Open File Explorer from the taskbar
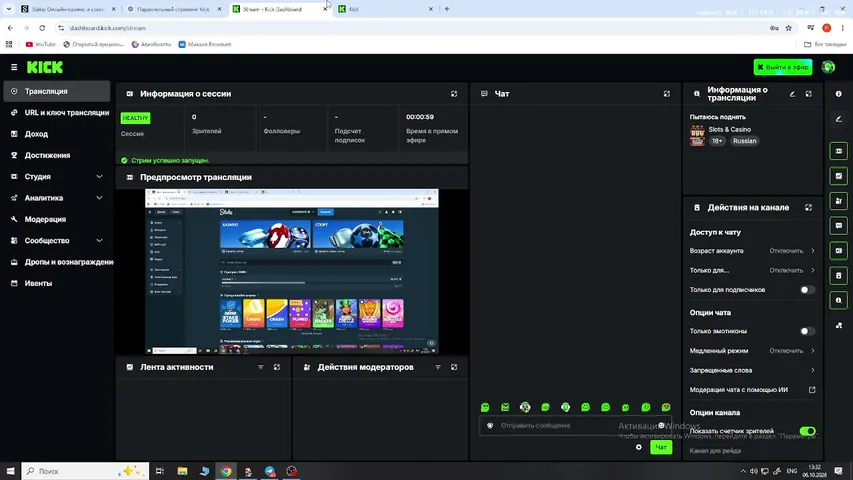This screenshot has width=853, height=480. (182, 471)
